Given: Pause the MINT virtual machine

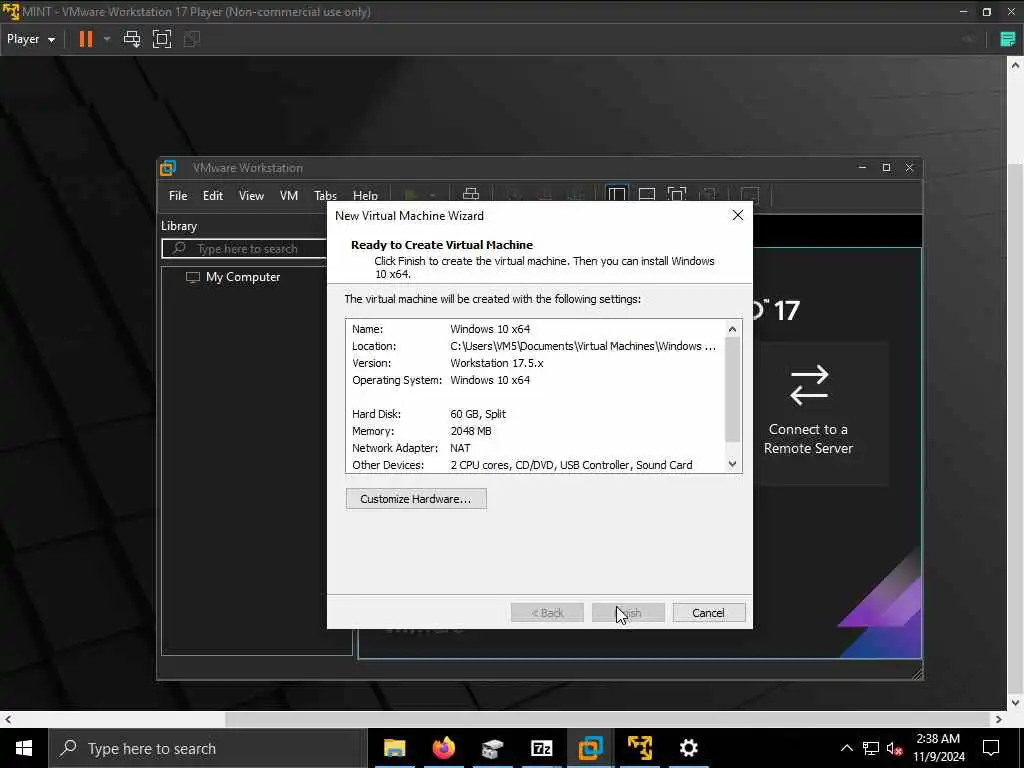Looking at the screenshot, I should [86, 39].
